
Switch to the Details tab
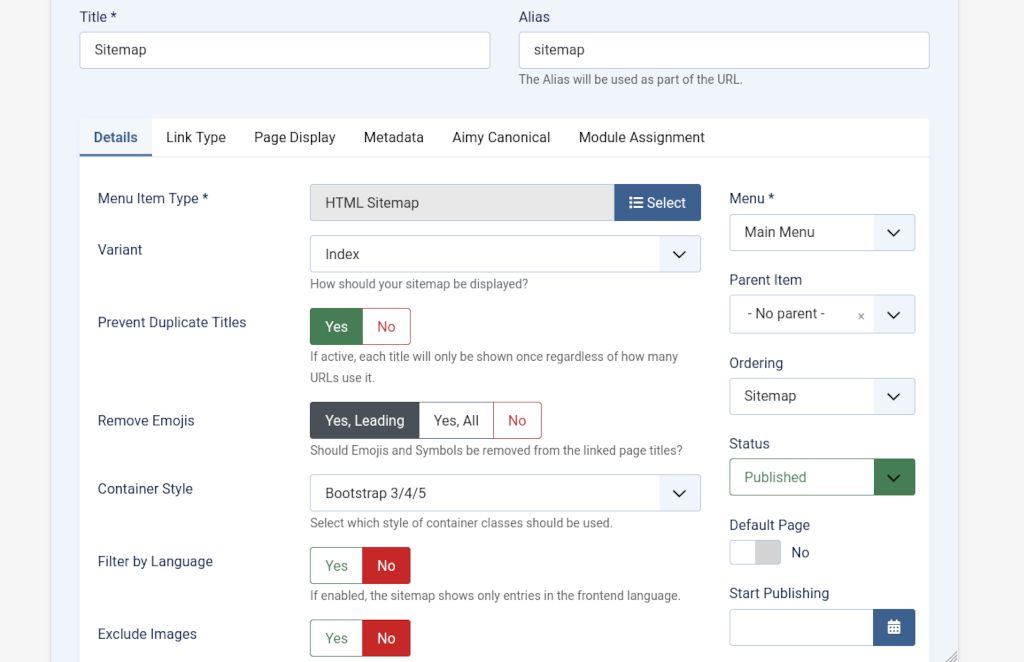pyautogui.click(x=116, y=137)
